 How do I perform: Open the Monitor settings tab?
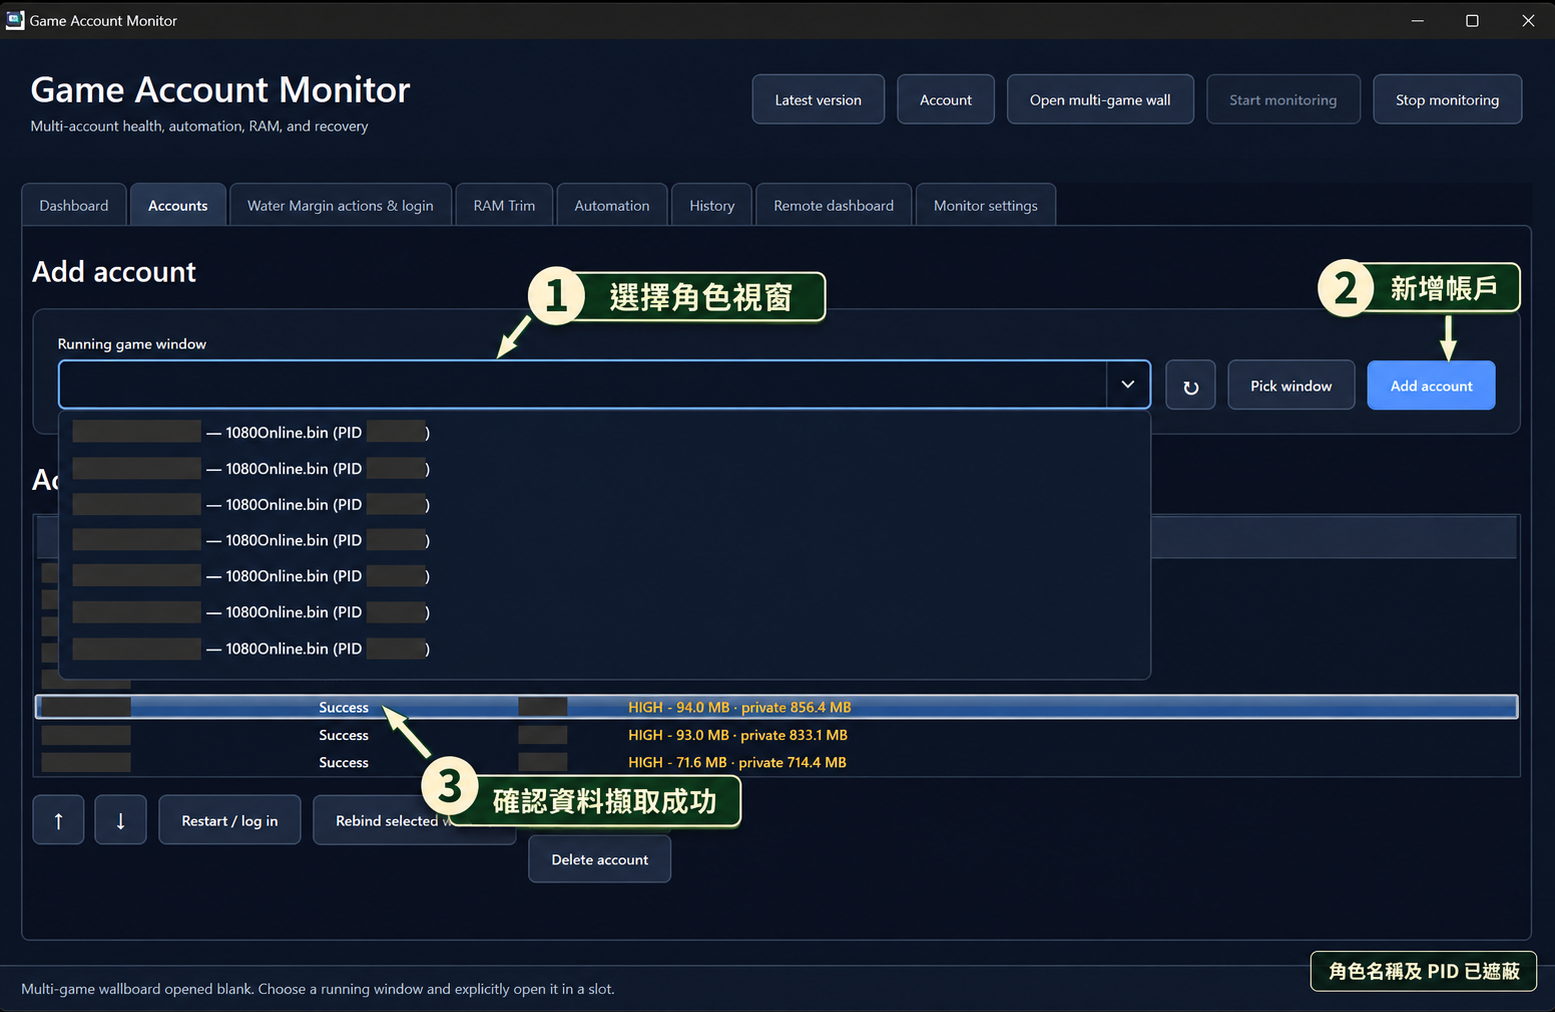(x=986, y=205)
